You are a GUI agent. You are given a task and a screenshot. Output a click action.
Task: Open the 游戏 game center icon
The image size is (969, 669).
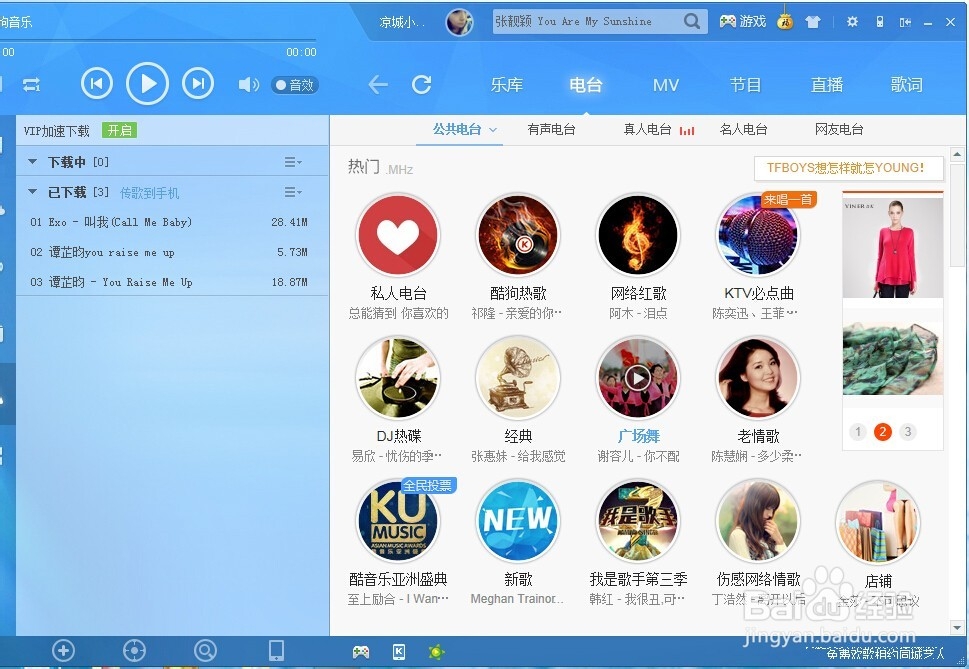(x=741, y=21)
